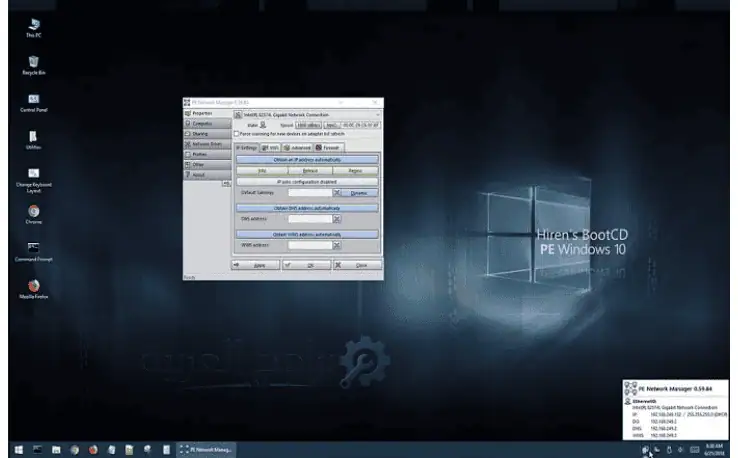Click the Default Gateway input field
This screenshot has height=458, width=738.
point(310,193)
